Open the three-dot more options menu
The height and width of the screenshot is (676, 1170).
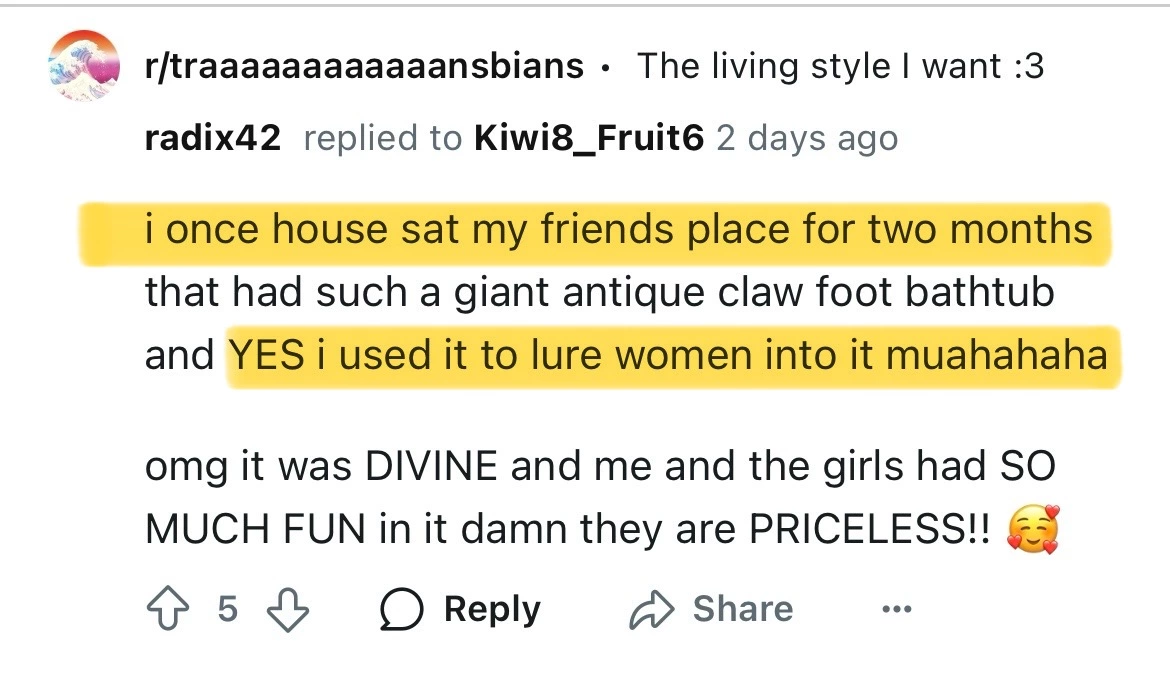(x=896, y=610)
